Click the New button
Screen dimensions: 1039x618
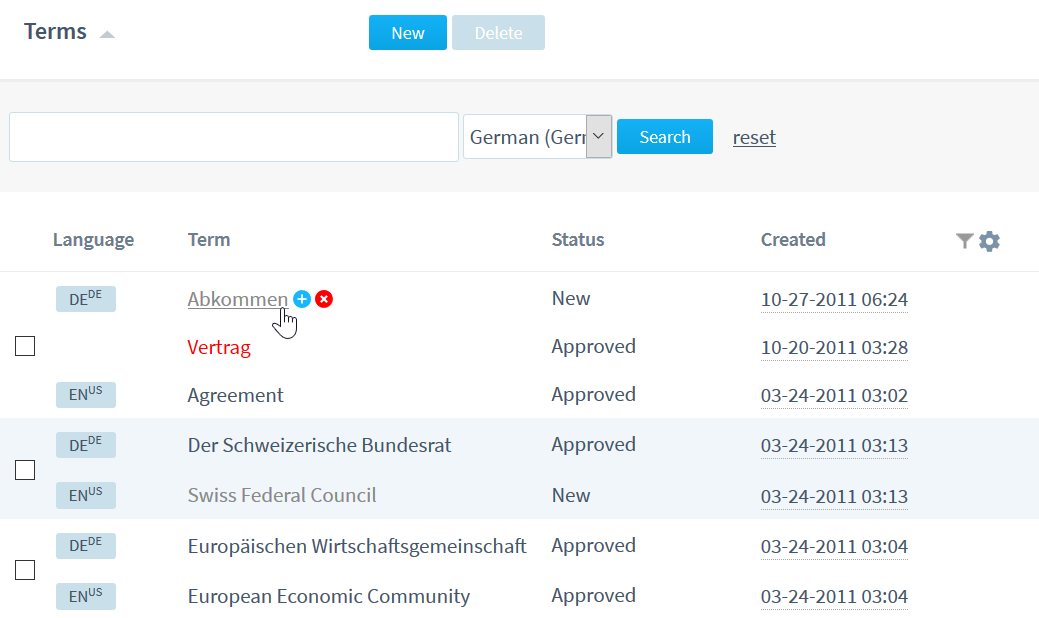408,32
